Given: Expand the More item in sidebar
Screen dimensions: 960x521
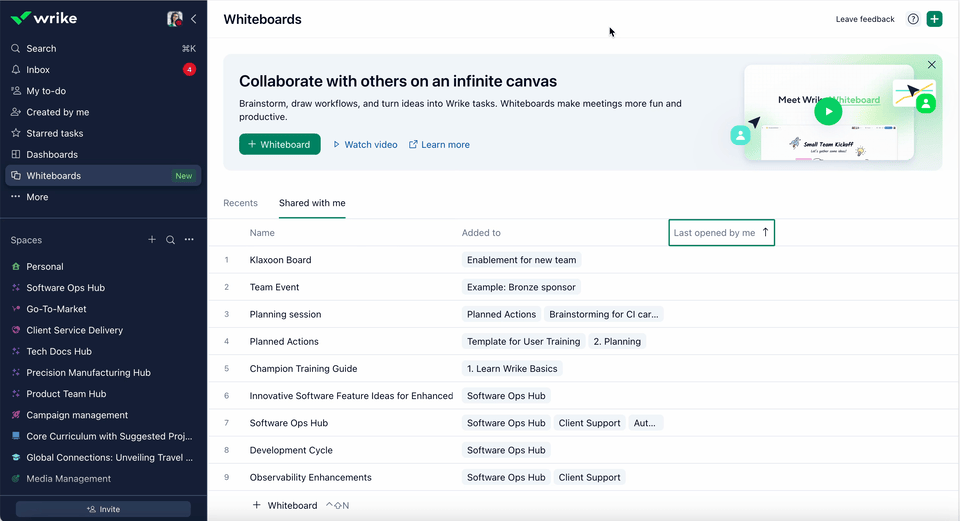Looking at the screenshot, I should (37, 197).
